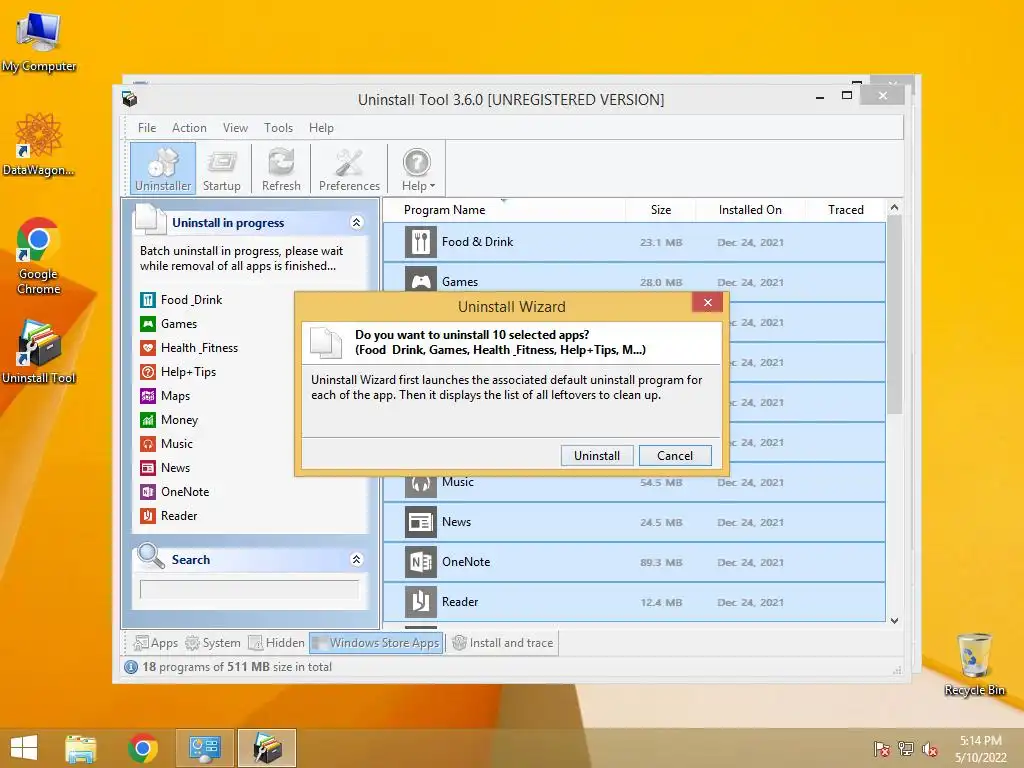The height and width of the screenshot is (768, 1024).
Task: Collapse the Search panel
Action: click(x=357, y=560)
